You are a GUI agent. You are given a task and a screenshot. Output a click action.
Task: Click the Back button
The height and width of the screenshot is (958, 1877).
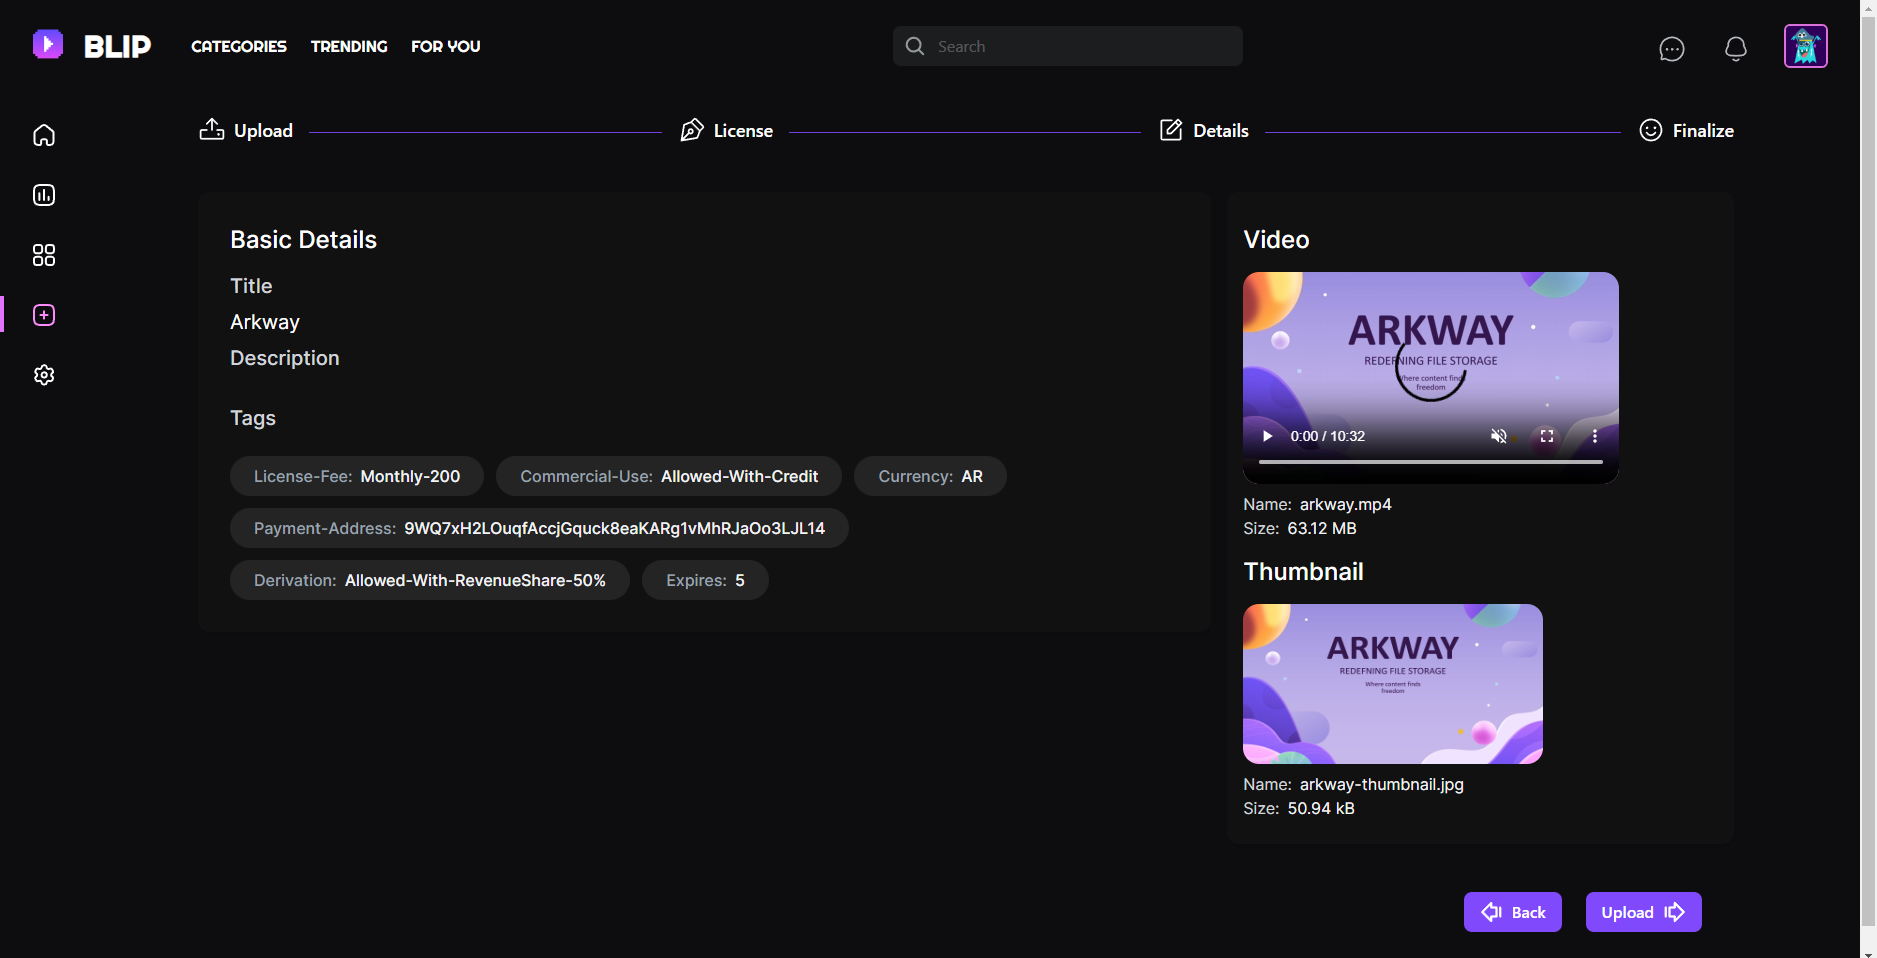point(1513,912)
